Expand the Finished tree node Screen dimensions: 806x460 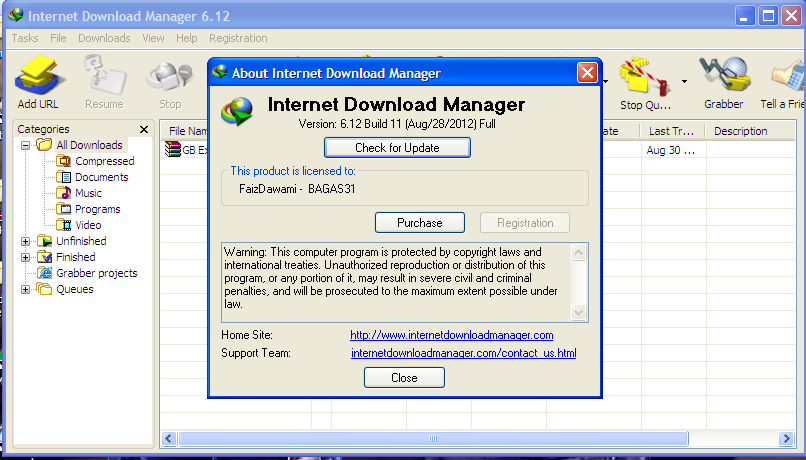click(x=25, y=257)
